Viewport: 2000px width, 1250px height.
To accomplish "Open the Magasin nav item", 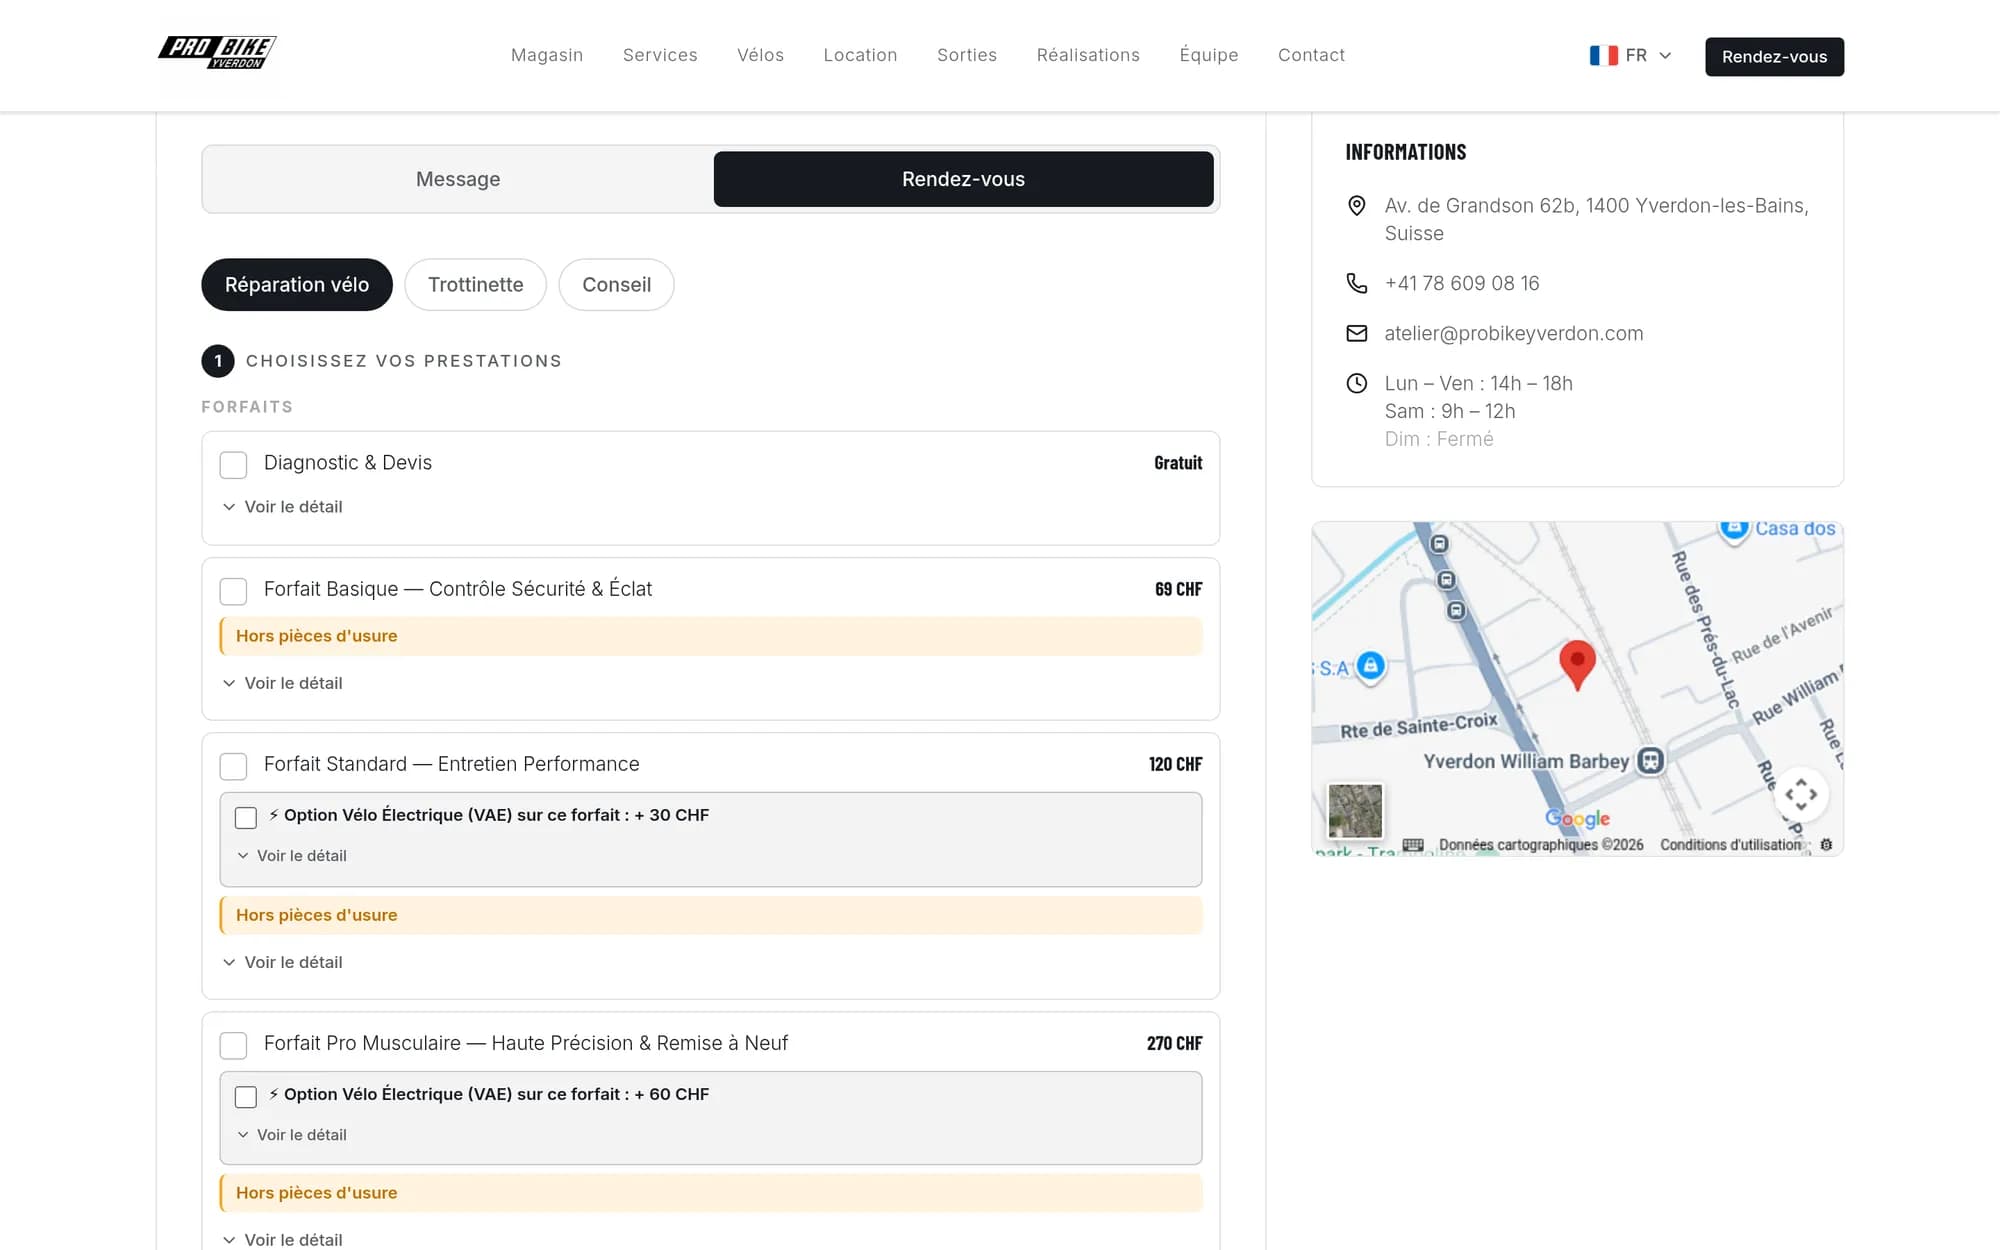I will (x=547, y=55).
